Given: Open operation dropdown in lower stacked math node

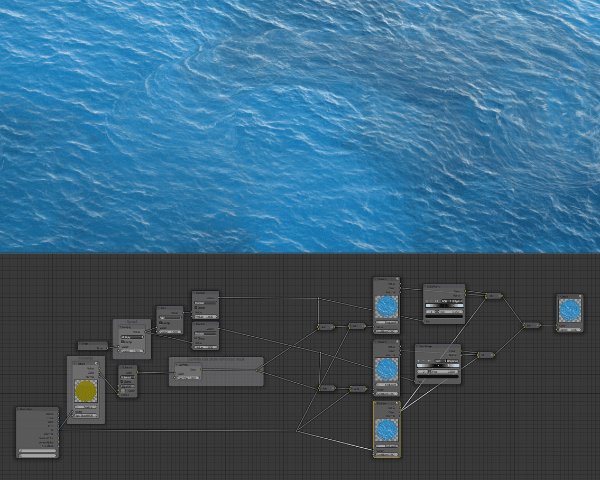Looking at the screenshot, I should click(206, 334).
